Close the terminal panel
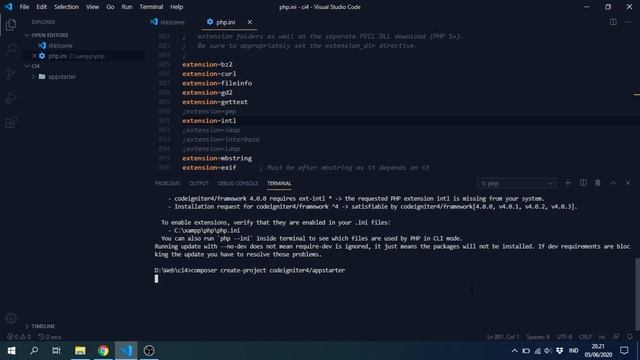The width and height of the screenshot is (640, 360). 628,183
